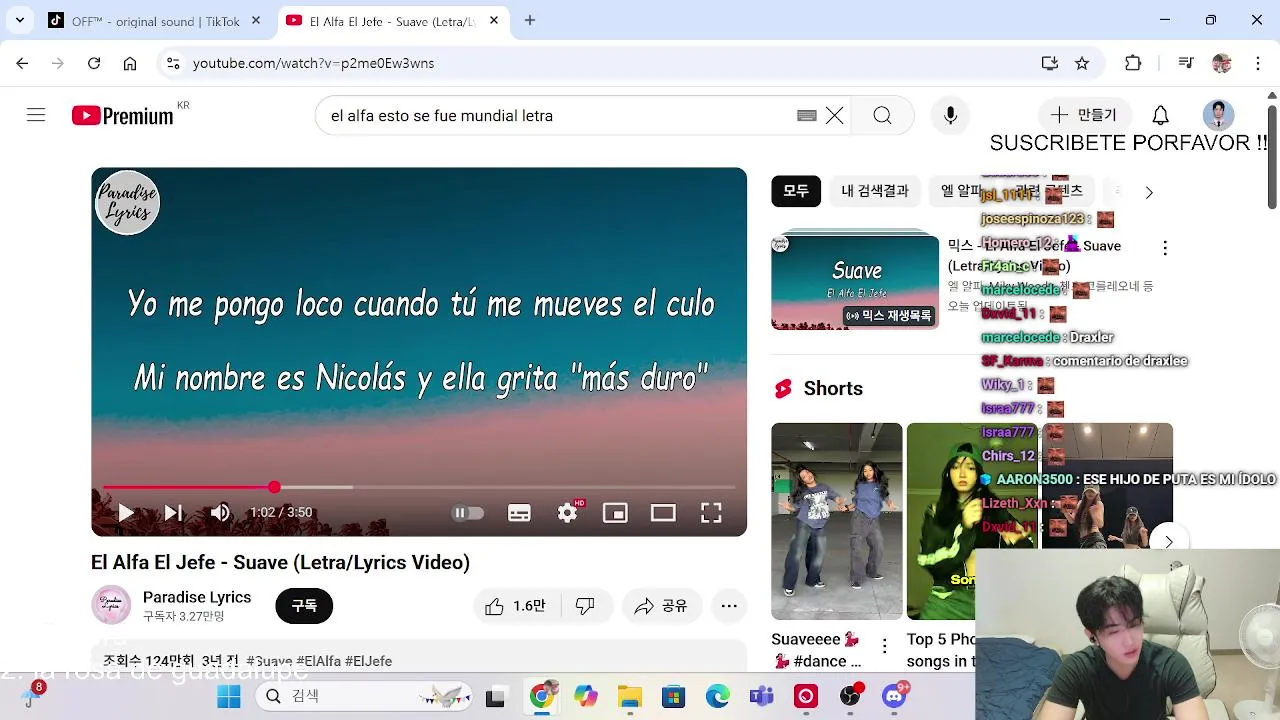This screenshot has height=720, width=1280.
Task: Go to YouTube Premium home logo
Action: coord(123,116)
